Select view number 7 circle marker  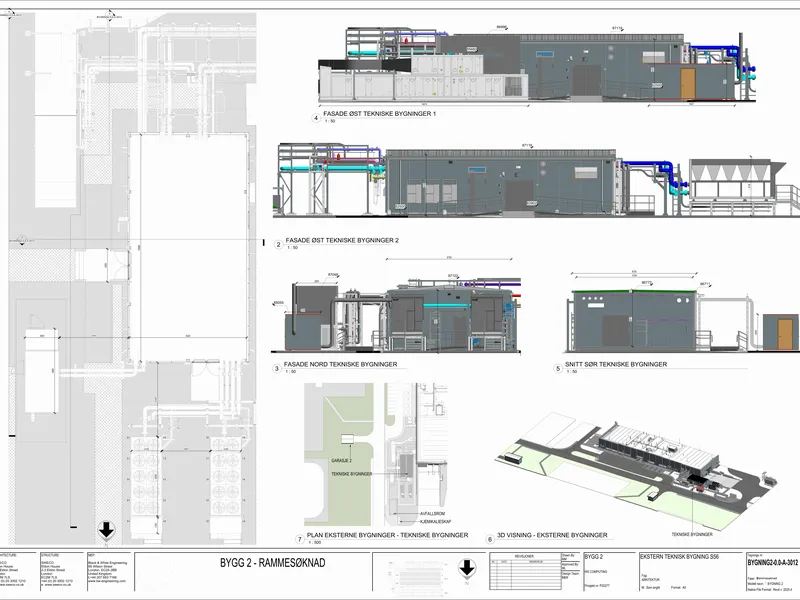tap(300, 539)
